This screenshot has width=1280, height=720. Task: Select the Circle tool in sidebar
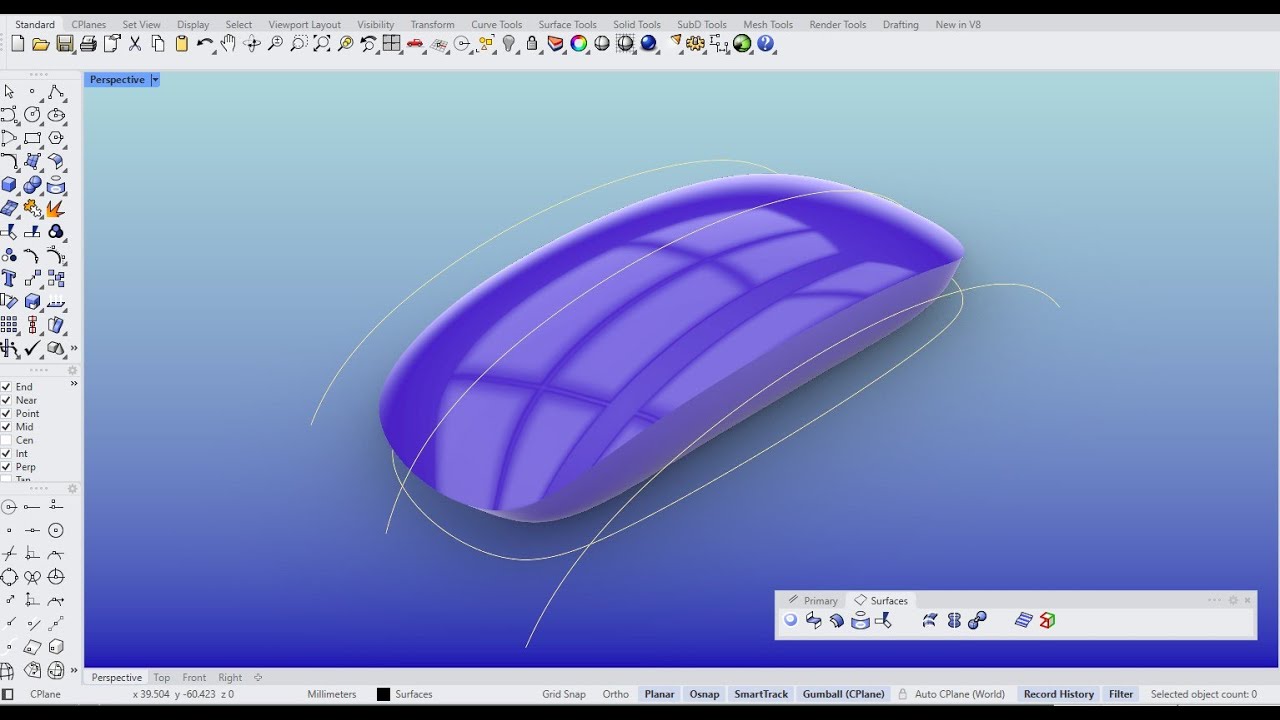32,115
